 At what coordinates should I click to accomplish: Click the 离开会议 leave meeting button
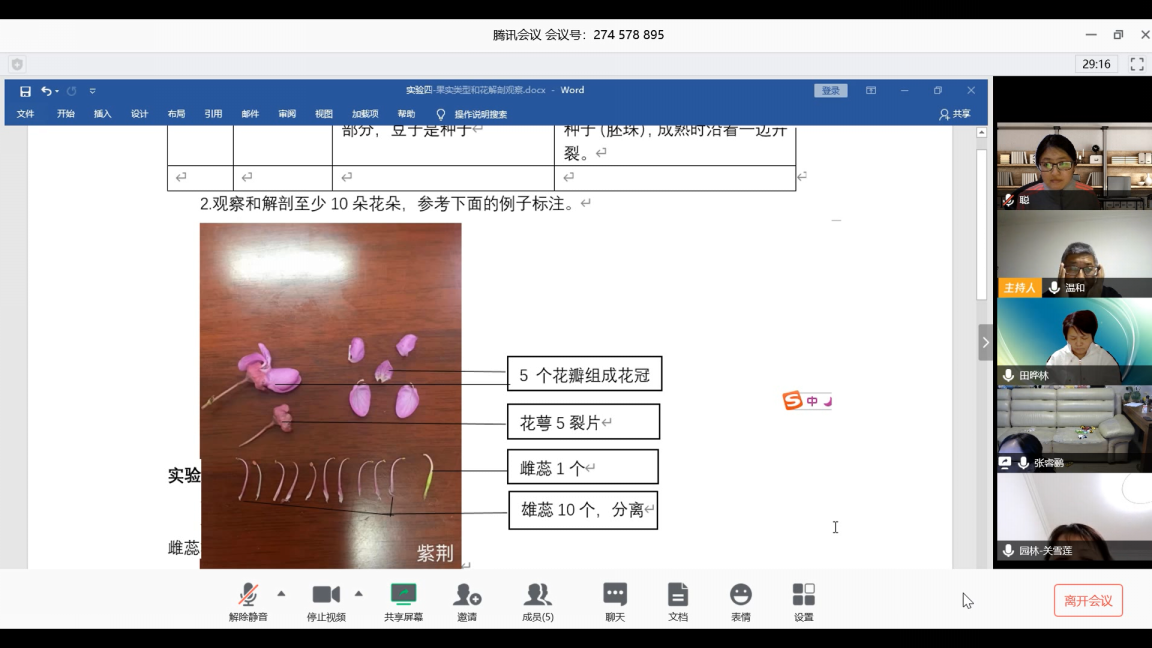[x=1088, y=600]
